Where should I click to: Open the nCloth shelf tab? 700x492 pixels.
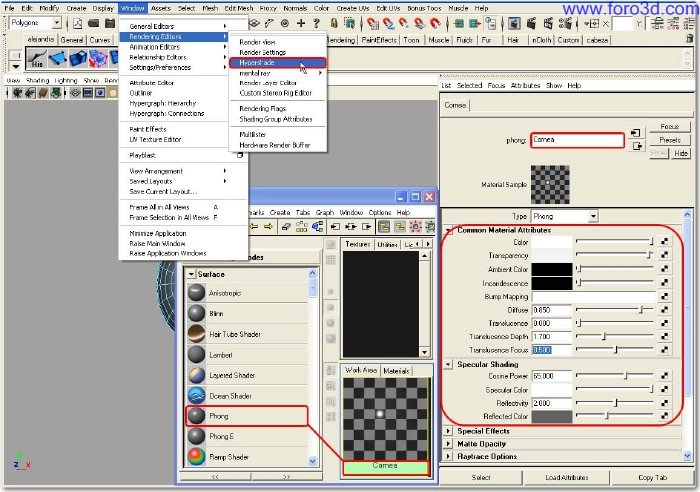coord(542,40)
